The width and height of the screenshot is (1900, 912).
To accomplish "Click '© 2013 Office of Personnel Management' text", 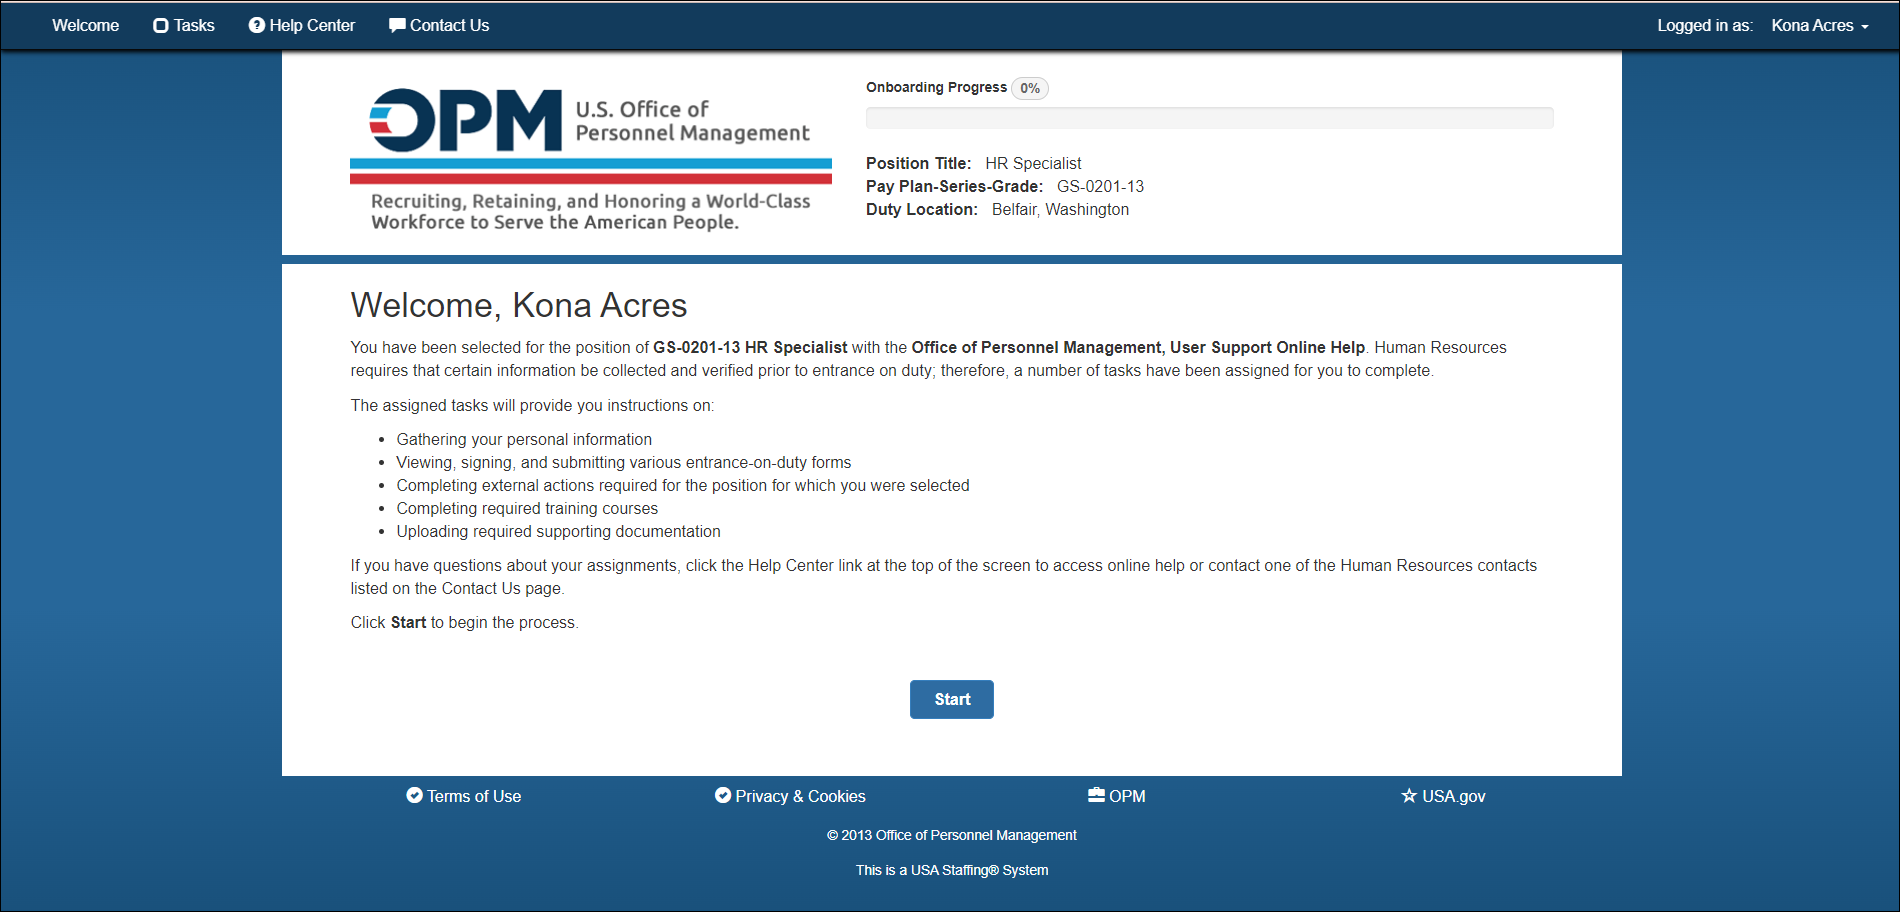I will coord(952,835).
